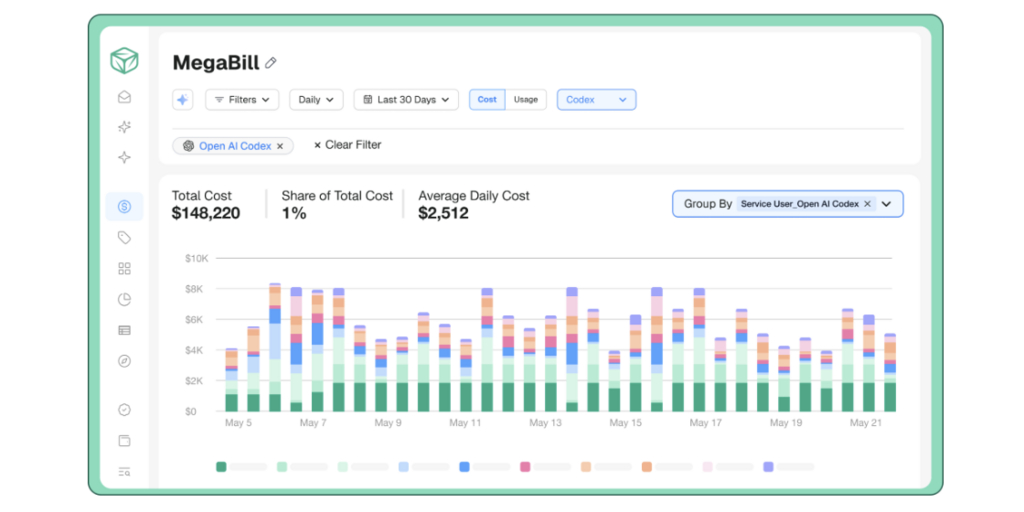Image resolution: width=1024 pixels, height=512 pixels.
Task: Open the tag icon in sidebar
Action: pyautogui.click(x=124, y=238)
